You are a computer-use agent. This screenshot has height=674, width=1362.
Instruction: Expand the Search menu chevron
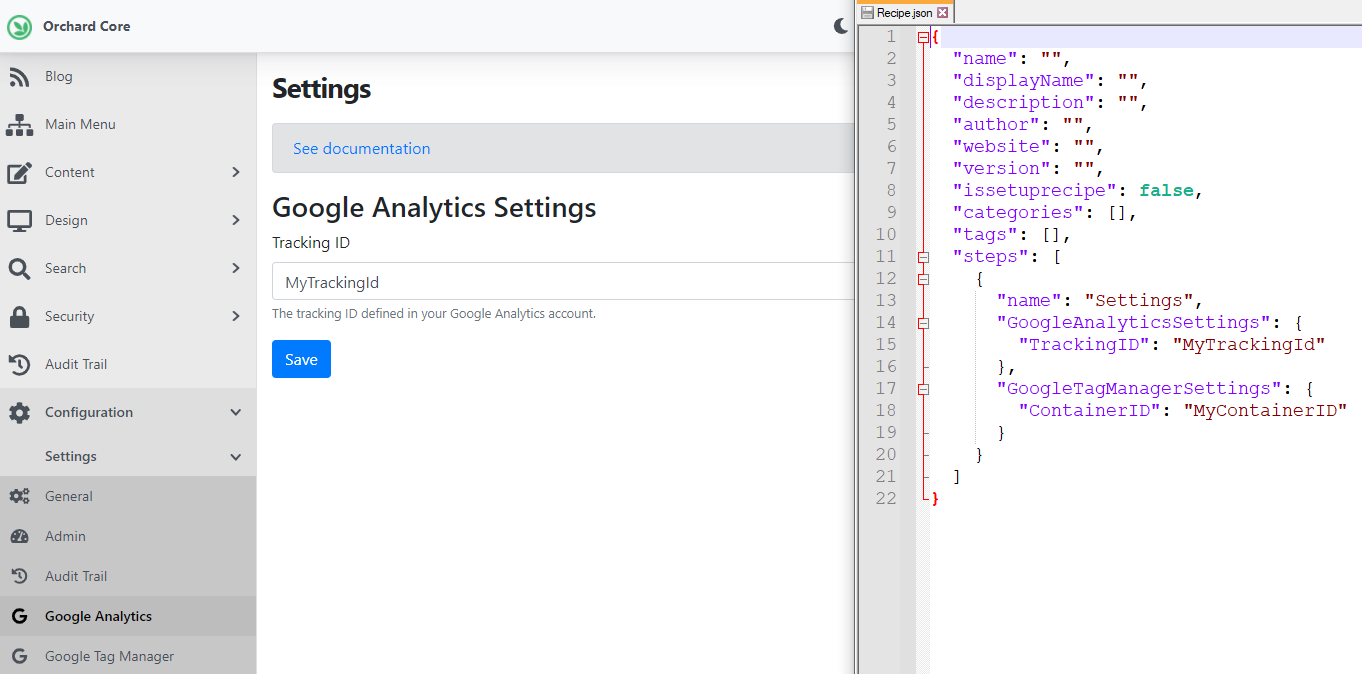click(x=236, y=268)
